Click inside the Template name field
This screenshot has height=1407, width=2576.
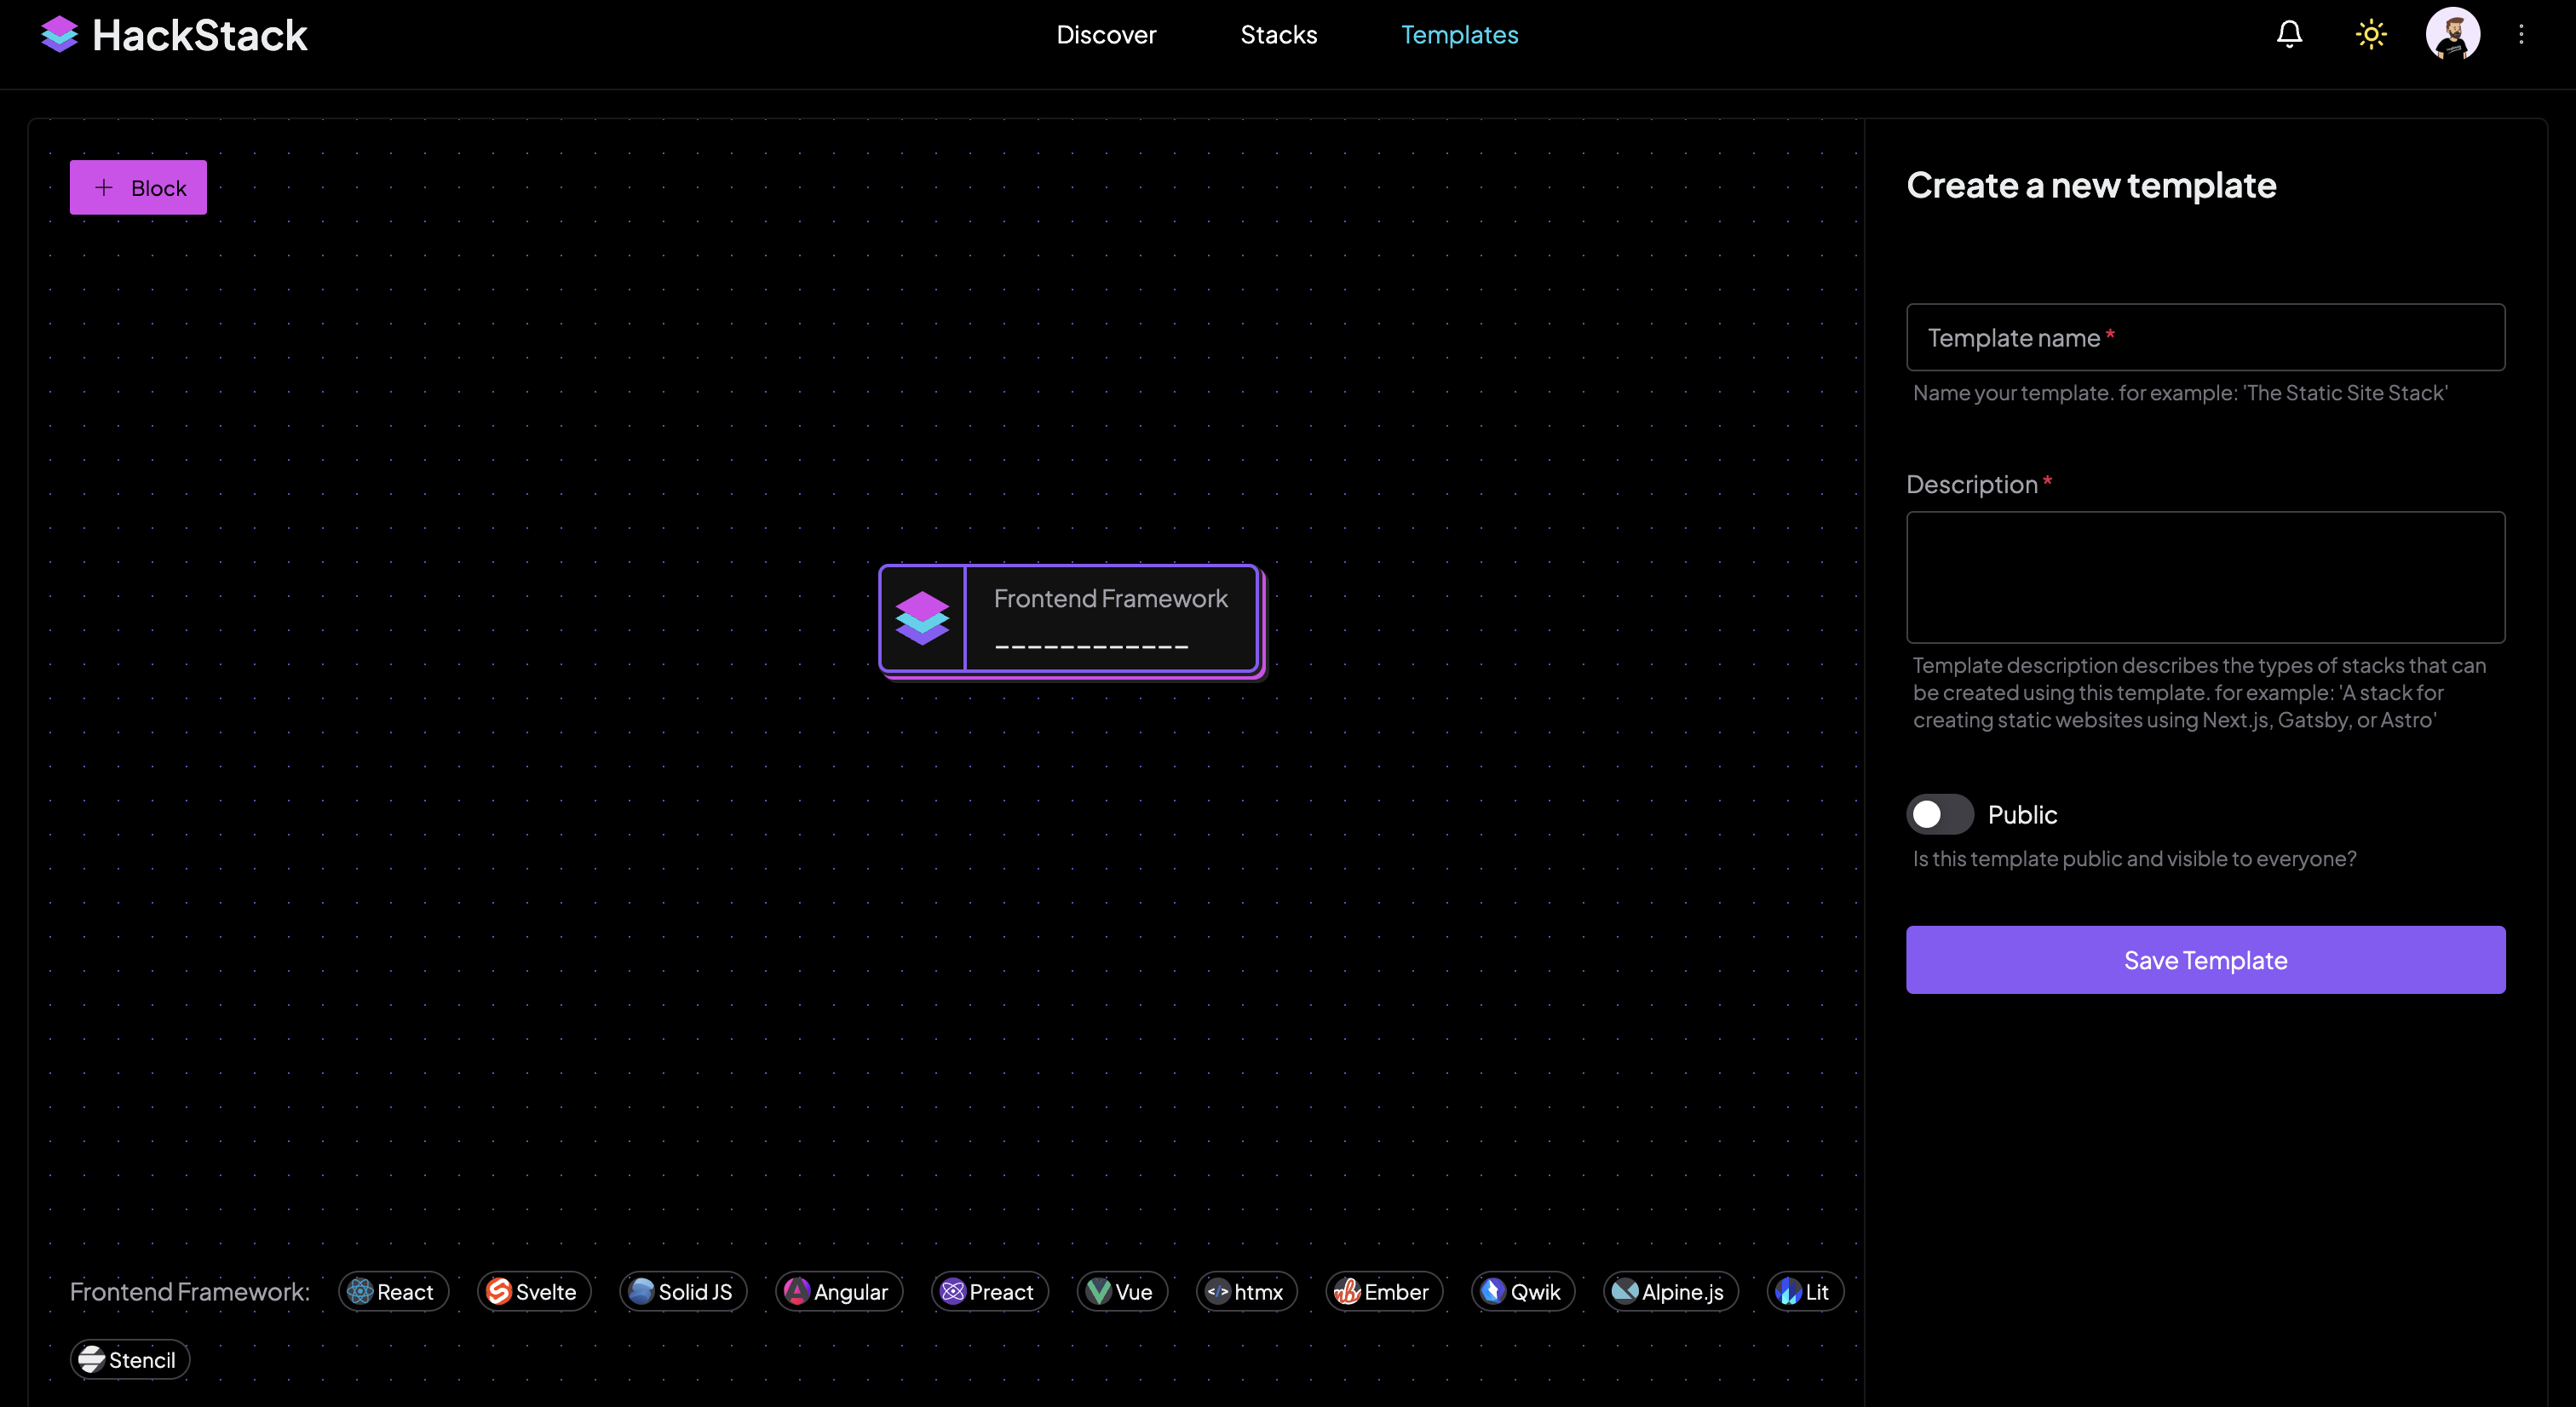[x=2205, y=337]
